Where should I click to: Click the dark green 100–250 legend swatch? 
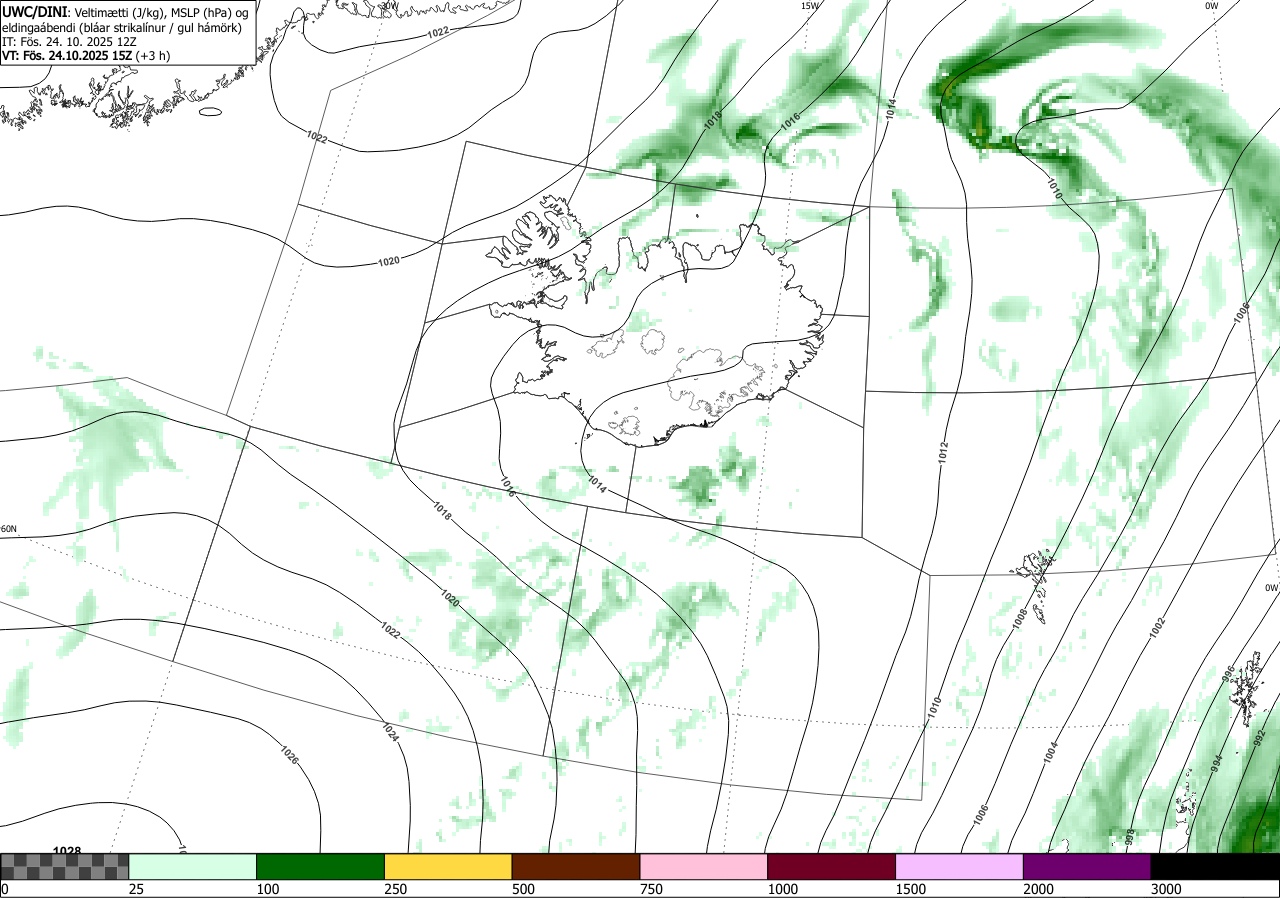tap(320, 867)
